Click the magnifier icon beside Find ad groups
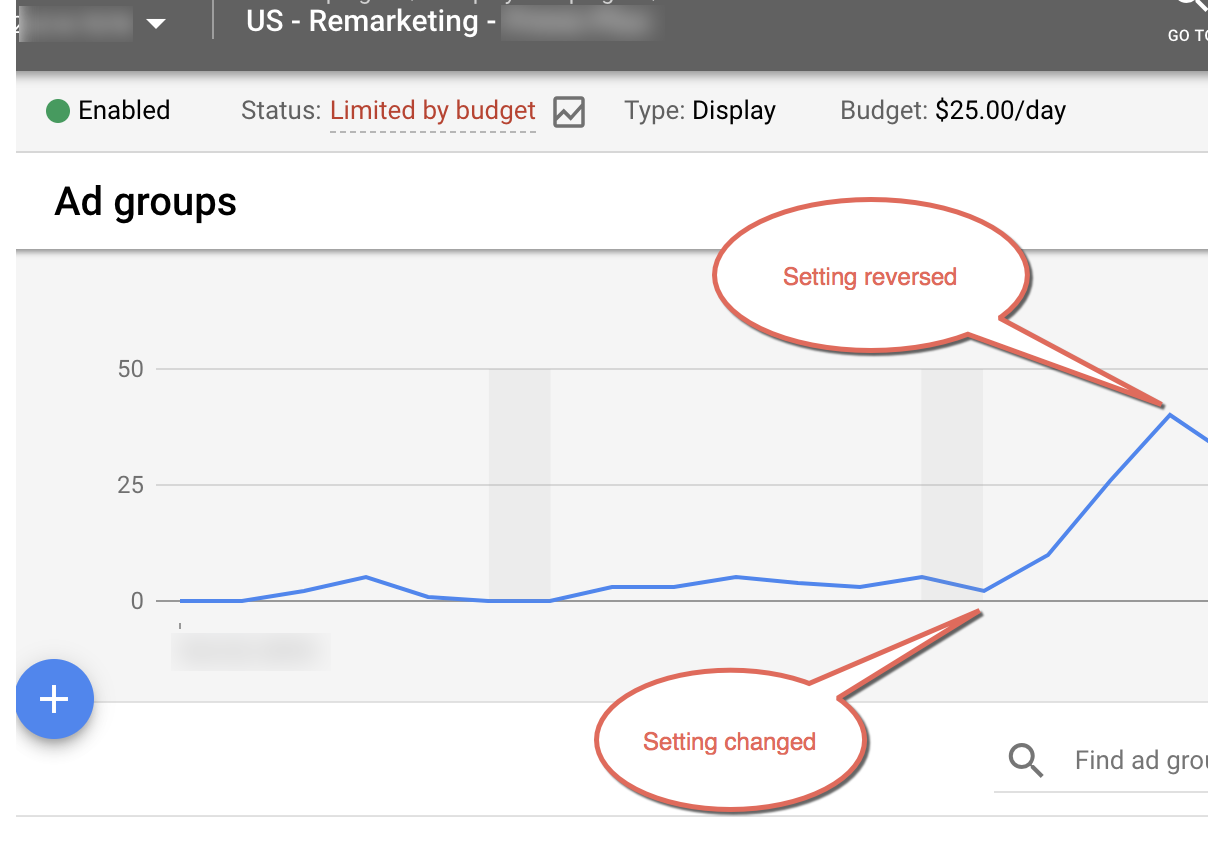The image size is (1208, 847). (1025, 760)
